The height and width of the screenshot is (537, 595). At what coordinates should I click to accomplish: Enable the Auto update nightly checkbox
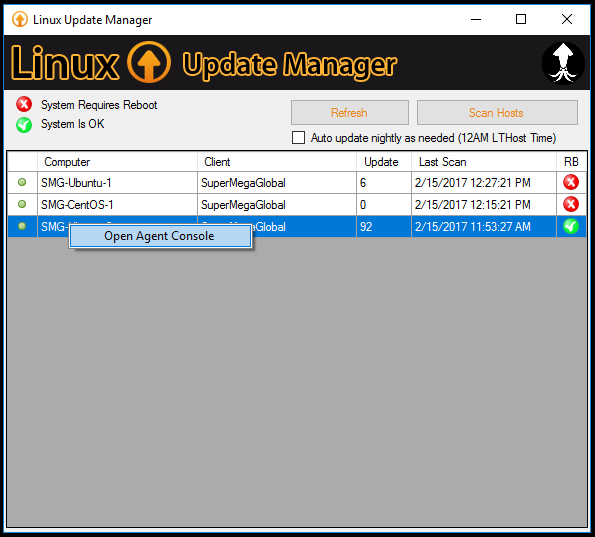pos(298,137)
